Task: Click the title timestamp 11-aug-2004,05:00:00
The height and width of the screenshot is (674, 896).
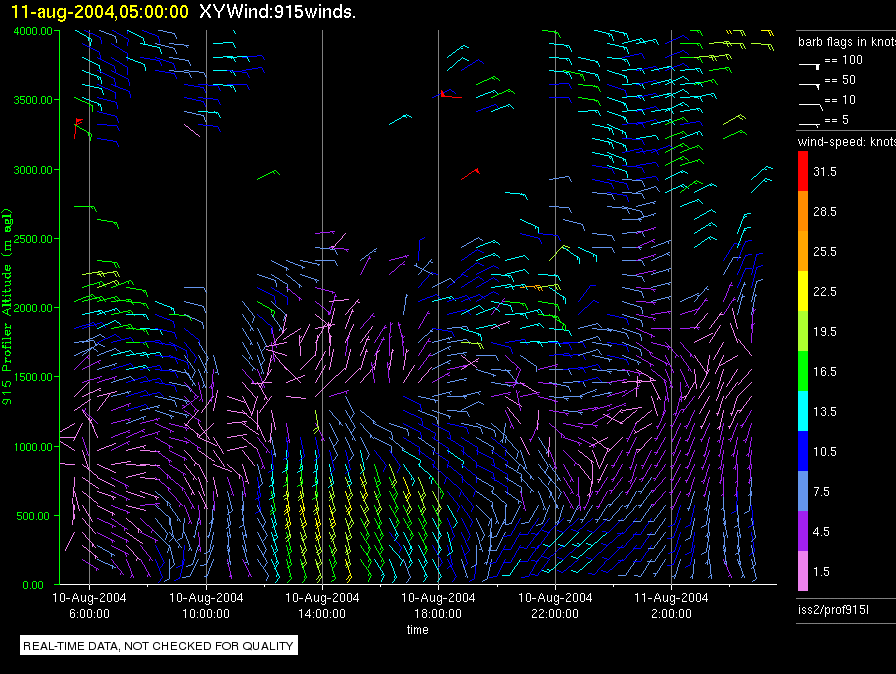Action: (x=100, y=12)
